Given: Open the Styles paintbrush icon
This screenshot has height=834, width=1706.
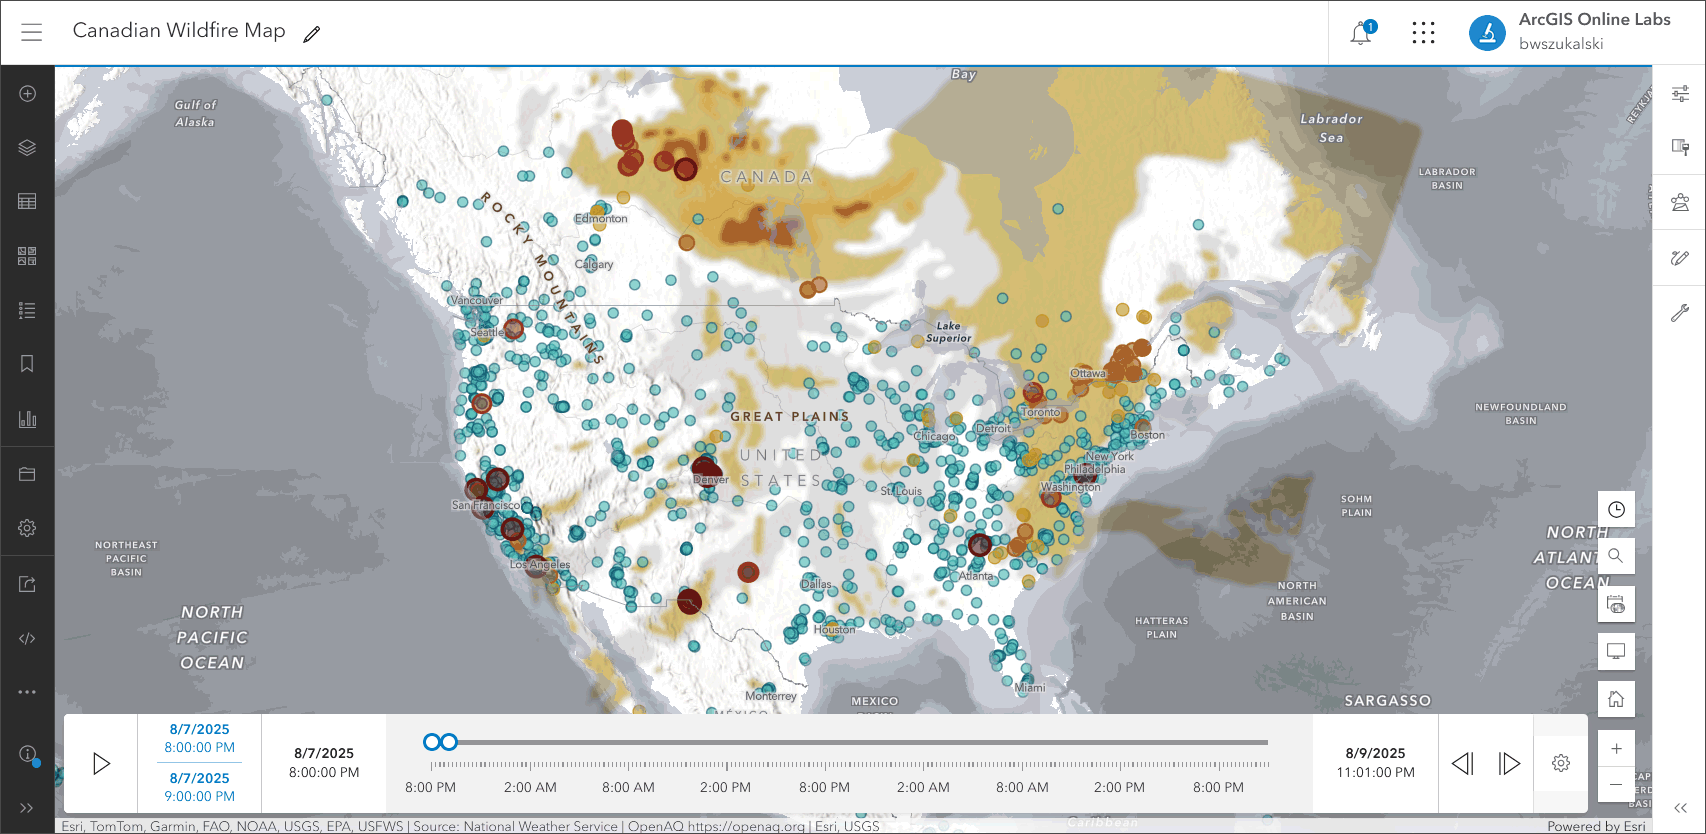Looking at the screenshot, I should tap(1680, 148).
